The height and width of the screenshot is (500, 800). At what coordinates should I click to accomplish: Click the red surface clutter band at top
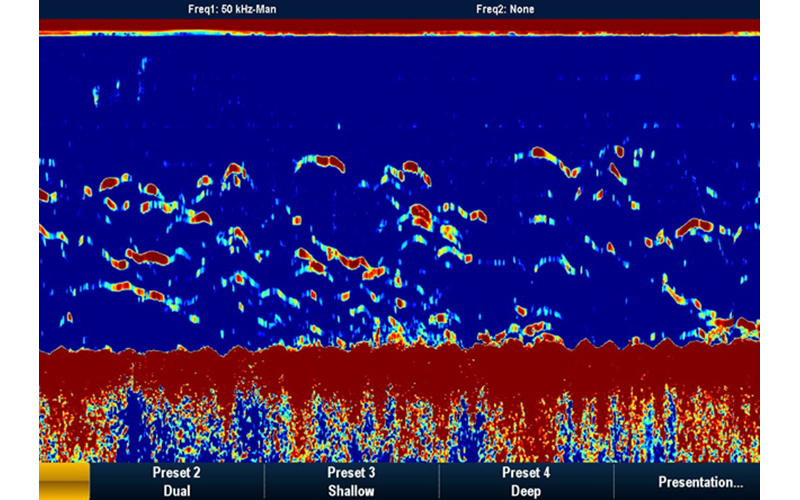(400, 25)
